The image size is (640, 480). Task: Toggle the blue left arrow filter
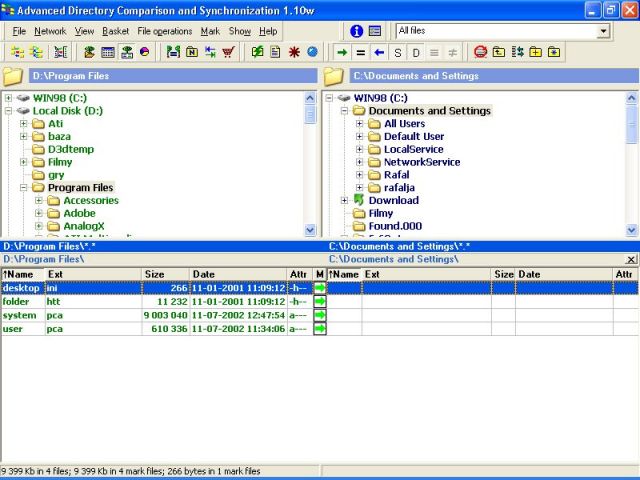[x=379, y=52]
